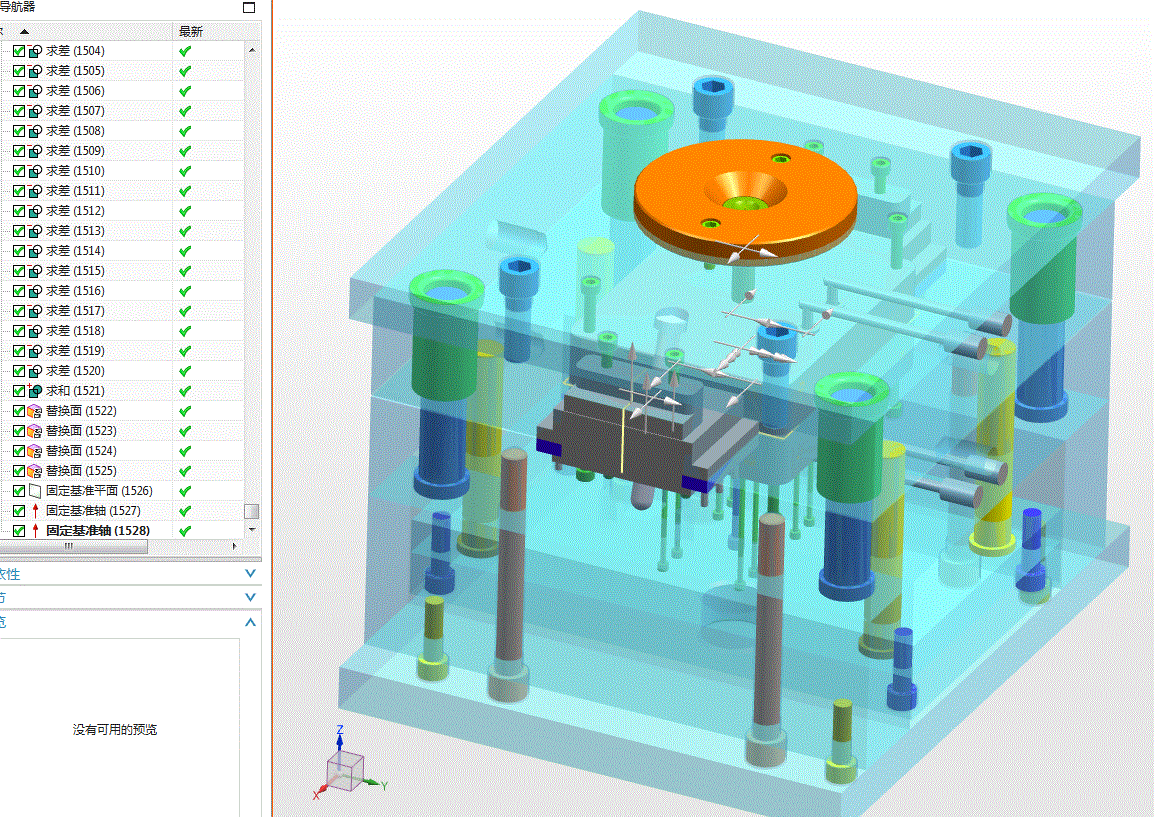Click the subtract icon of 求差 (1504)
Image resolution: width=1154 pixels, height=817 pixels.
tap(35, 52)
